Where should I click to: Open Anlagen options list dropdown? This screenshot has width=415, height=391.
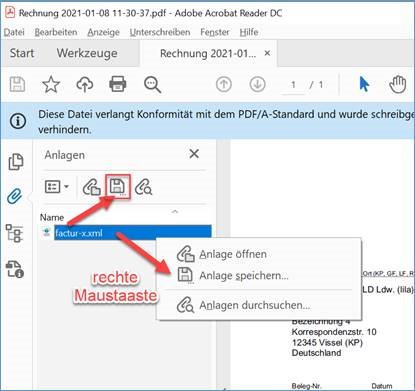coord(57,187)
